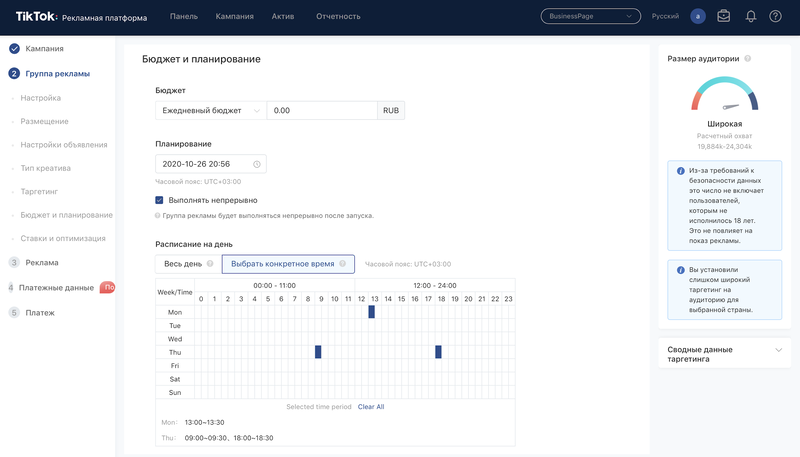Click the clock icon in date field
This screenshot has height=457, width=800.
coord(257,164)
